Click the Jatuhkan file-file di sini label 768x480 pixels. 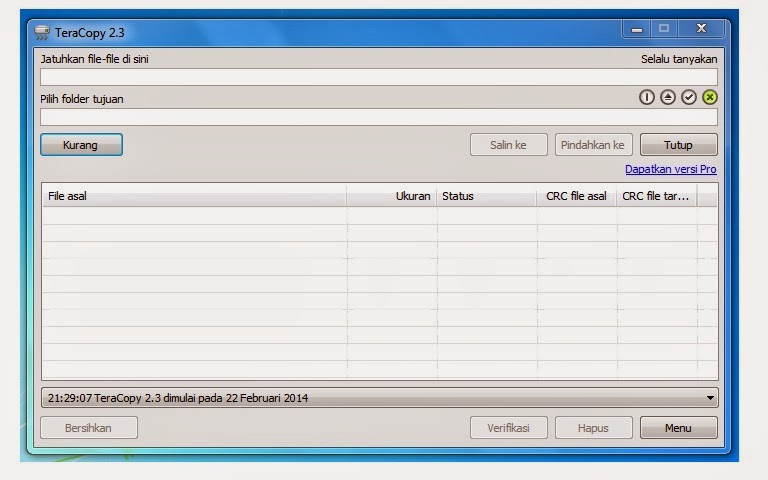[95, 59]
